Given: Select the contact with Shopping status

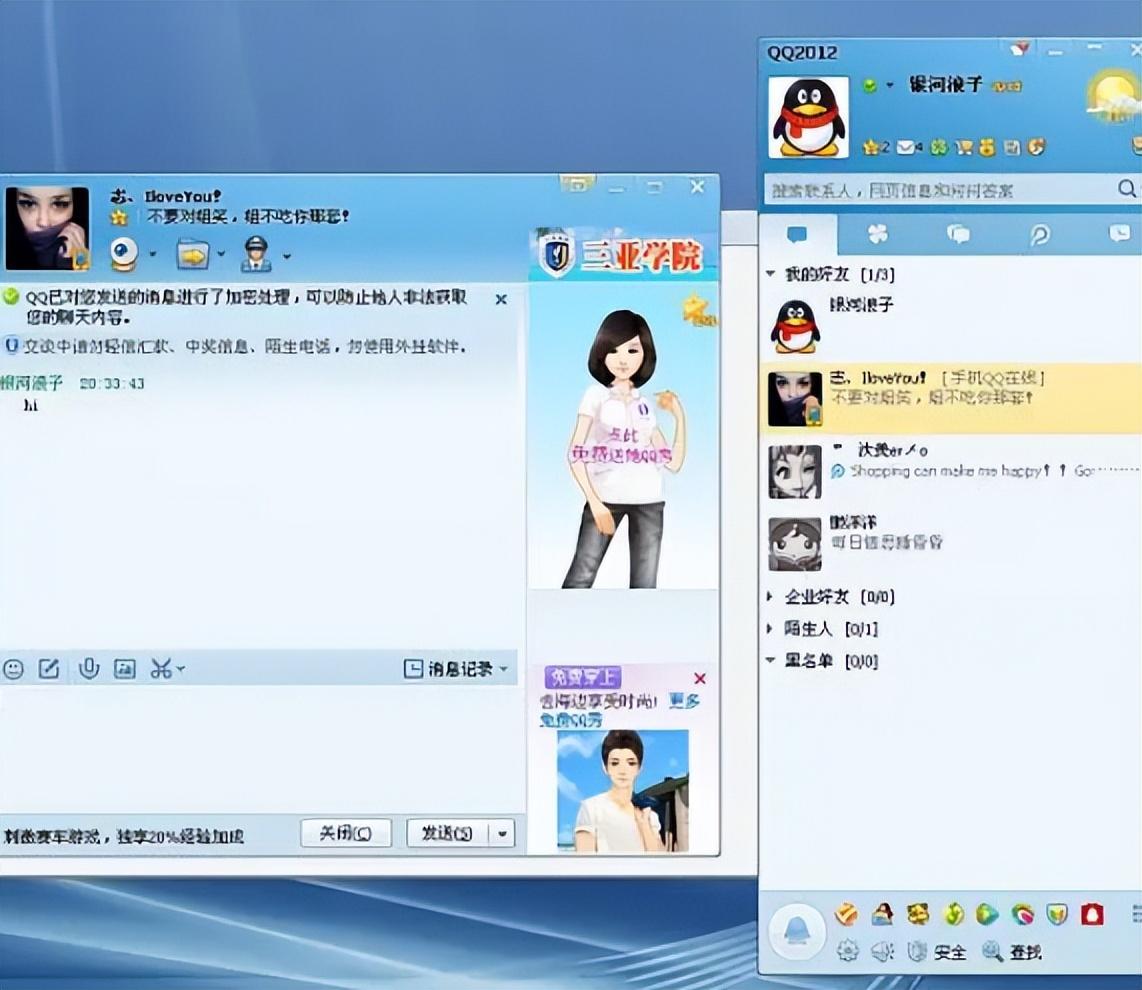Looking at the screenshot, I should tap(950, 472).
